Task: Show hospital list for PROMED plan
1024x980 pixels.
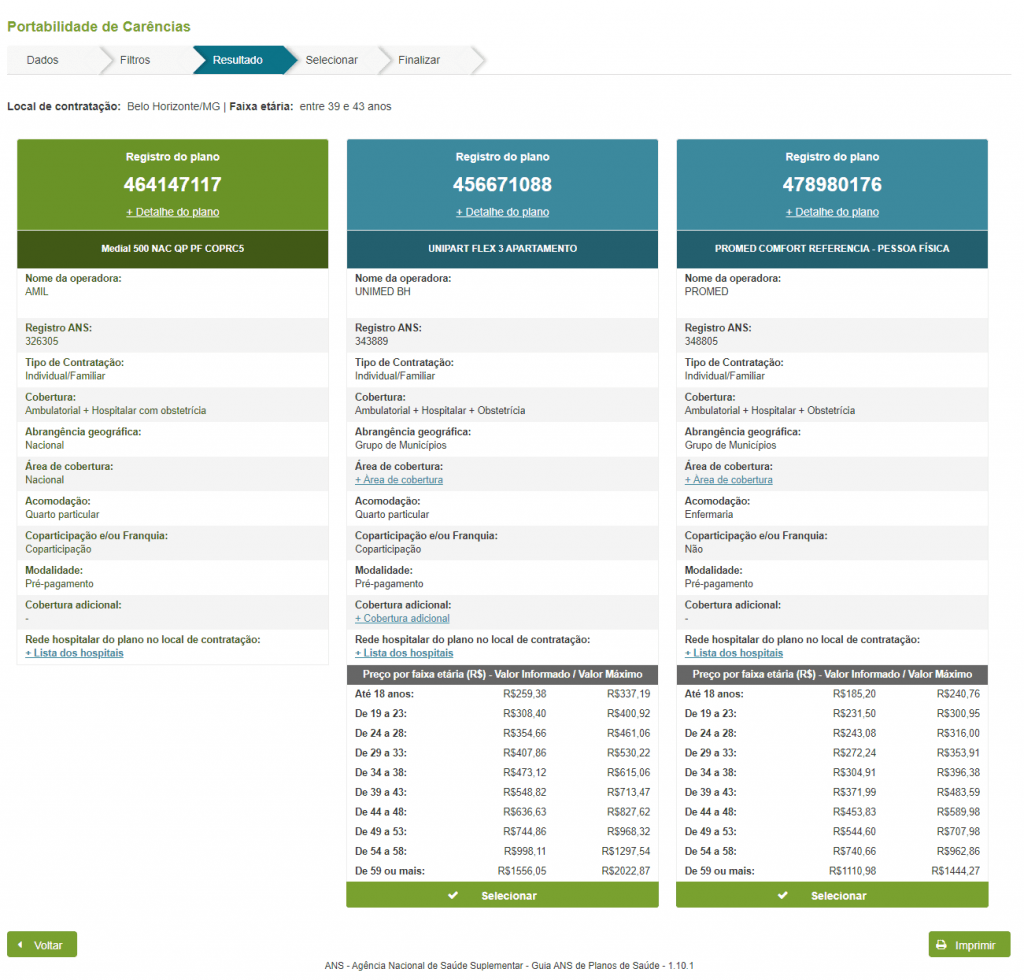Action: 734,653
